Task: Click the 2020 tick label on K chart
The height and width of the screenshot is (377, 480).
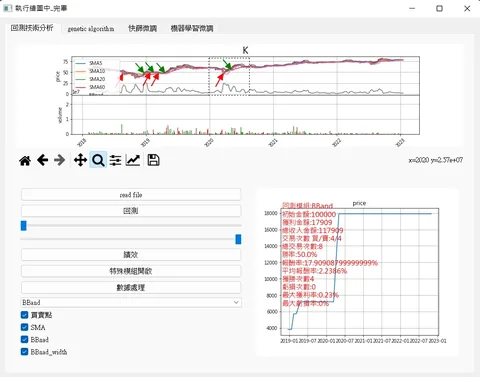Action: pyautogui.click(x=209, y=143)
